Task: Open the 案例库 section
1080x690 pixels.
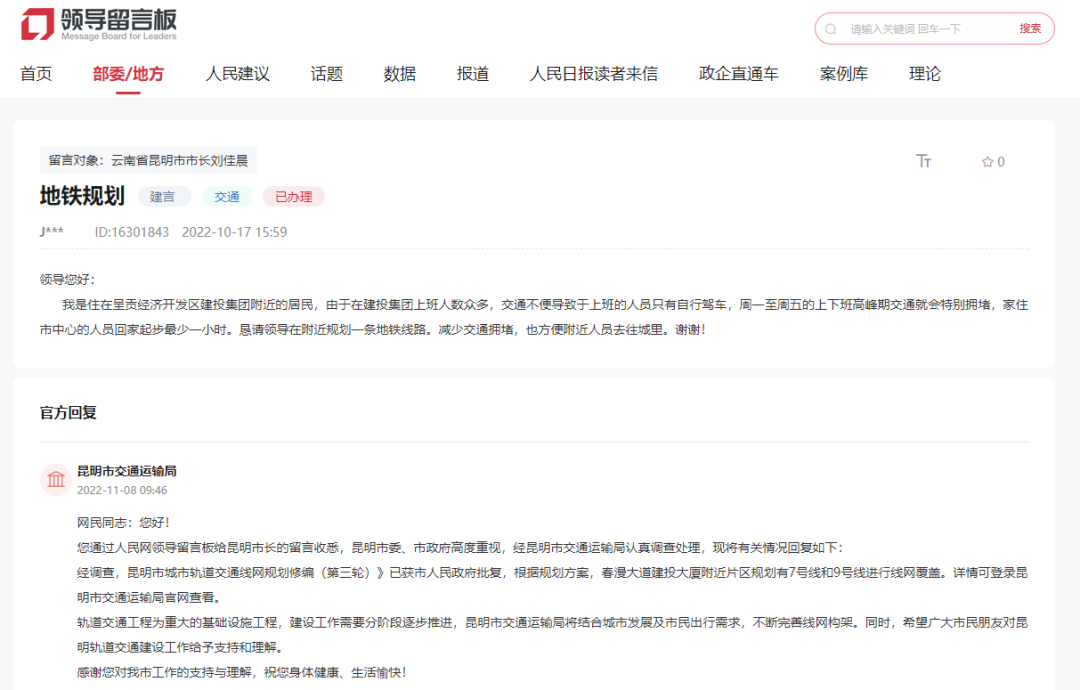Action: point(843,72)
